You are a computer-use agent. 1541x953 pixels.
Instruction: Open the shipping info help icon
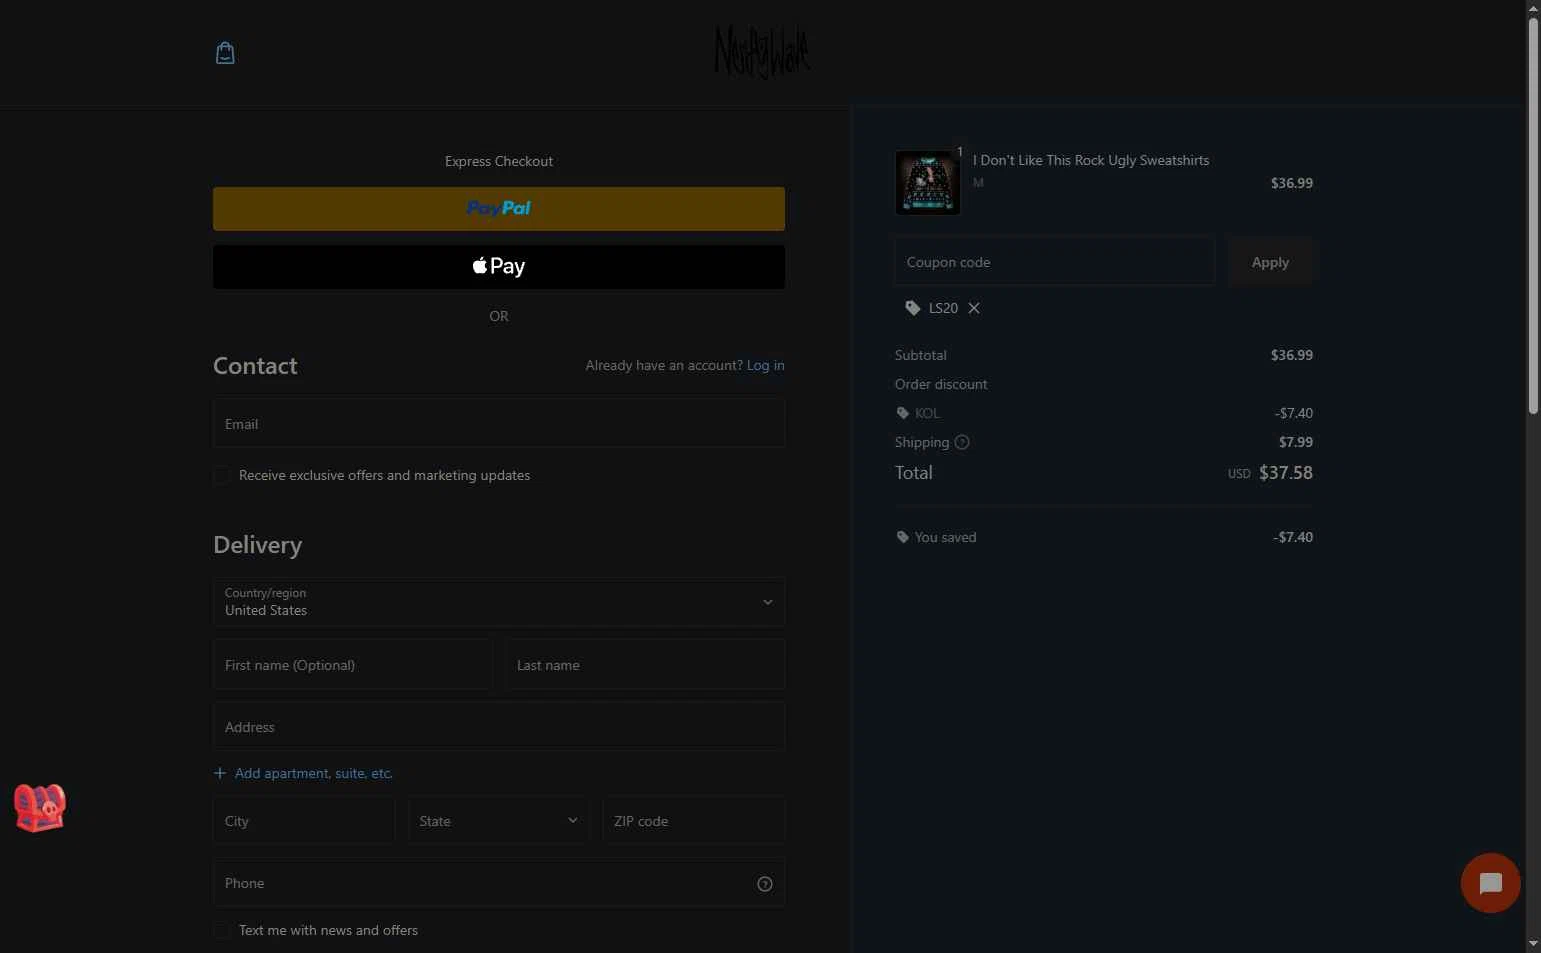pyautogui.click(x=962, y=442)
